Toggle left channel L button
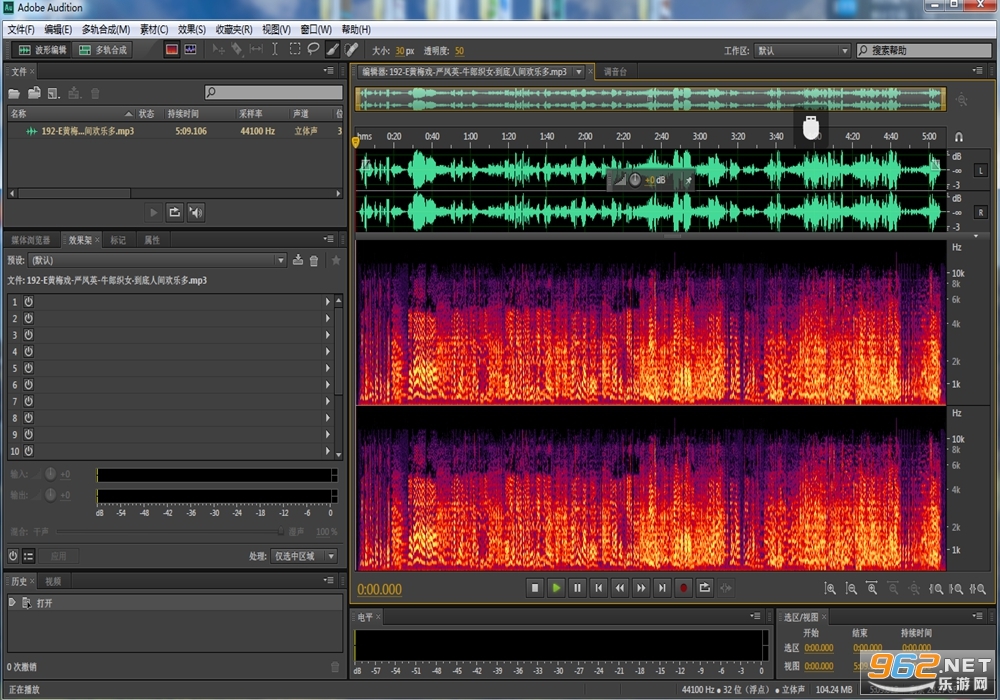Screen dimensions: 1000x700 (x=980, y=170)
